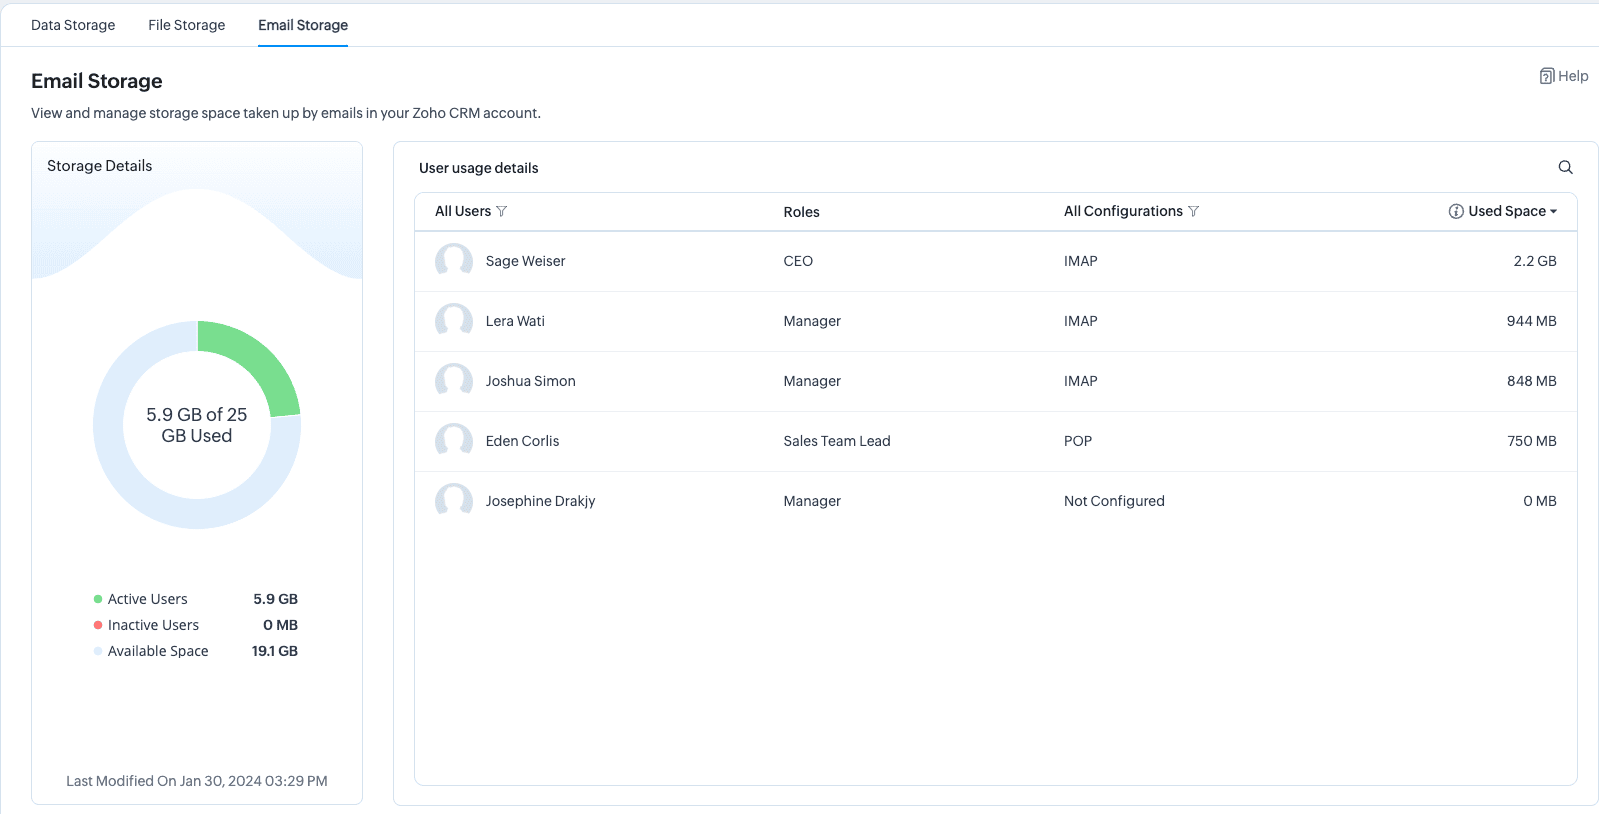
Task: Select the user name Eden Corlis
Action: (522, 441)
